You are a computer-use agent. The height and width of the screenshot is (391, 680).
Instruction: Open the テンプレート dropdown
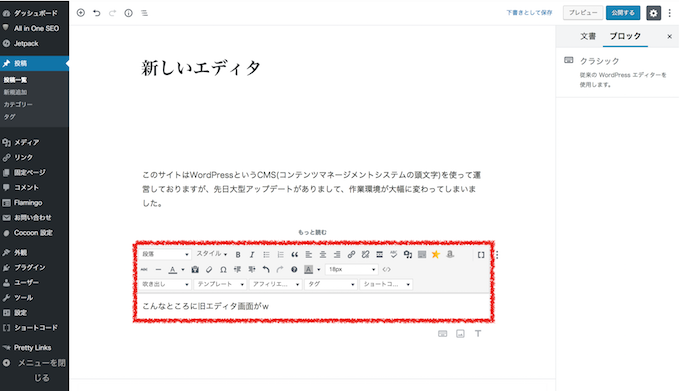(220, 284)
